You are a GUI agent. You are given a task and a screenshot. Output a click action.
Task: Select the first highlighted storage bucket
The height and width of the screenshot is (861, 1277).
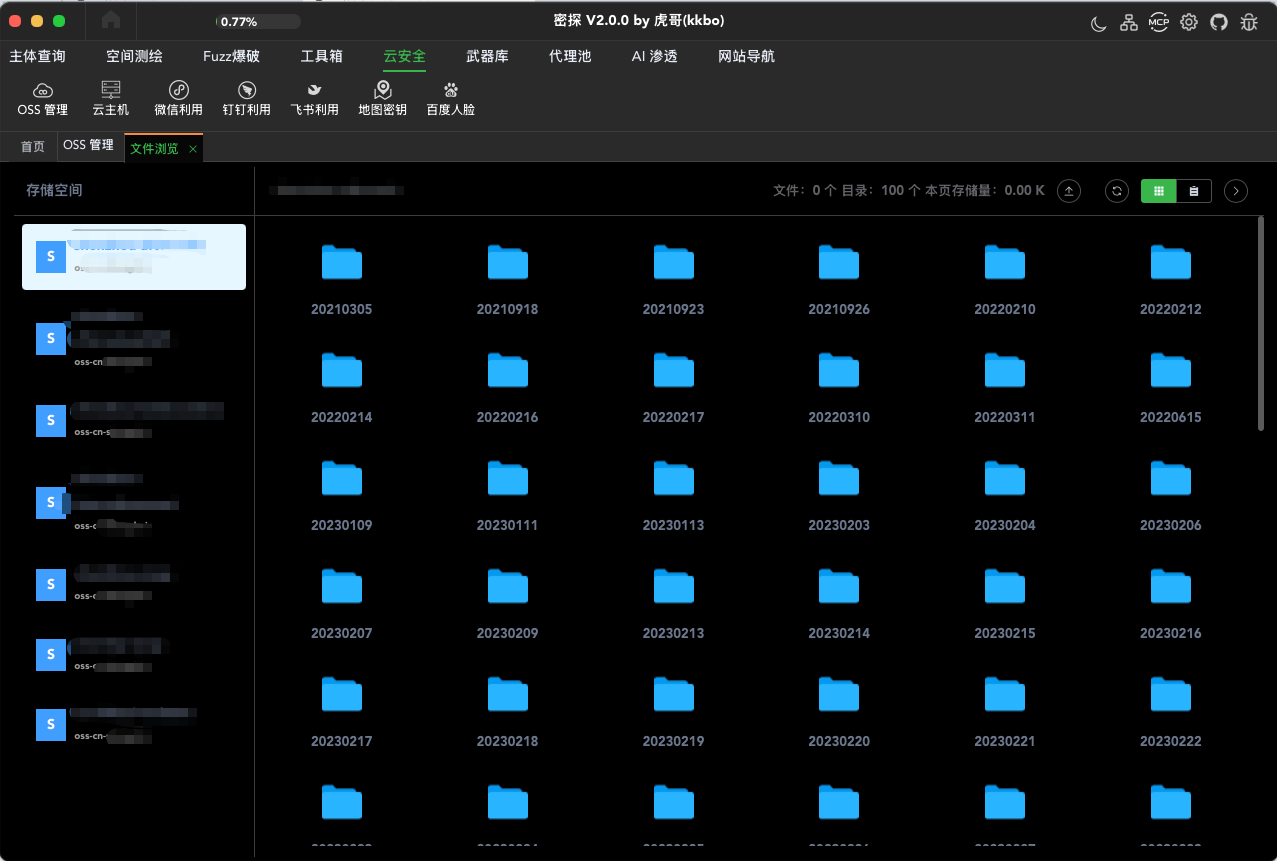click(134, 257)
